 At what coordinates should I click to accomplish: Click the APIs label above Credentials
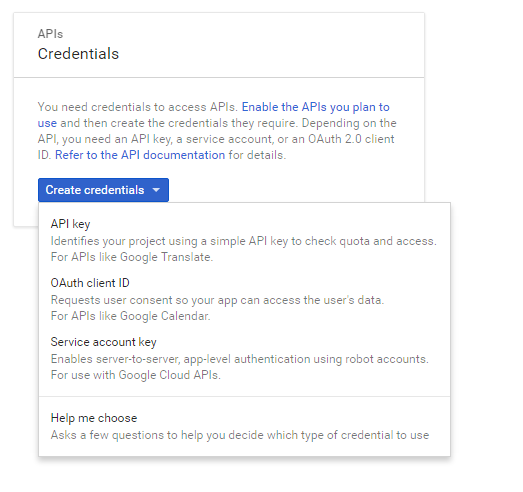click(x=50, y=34)
